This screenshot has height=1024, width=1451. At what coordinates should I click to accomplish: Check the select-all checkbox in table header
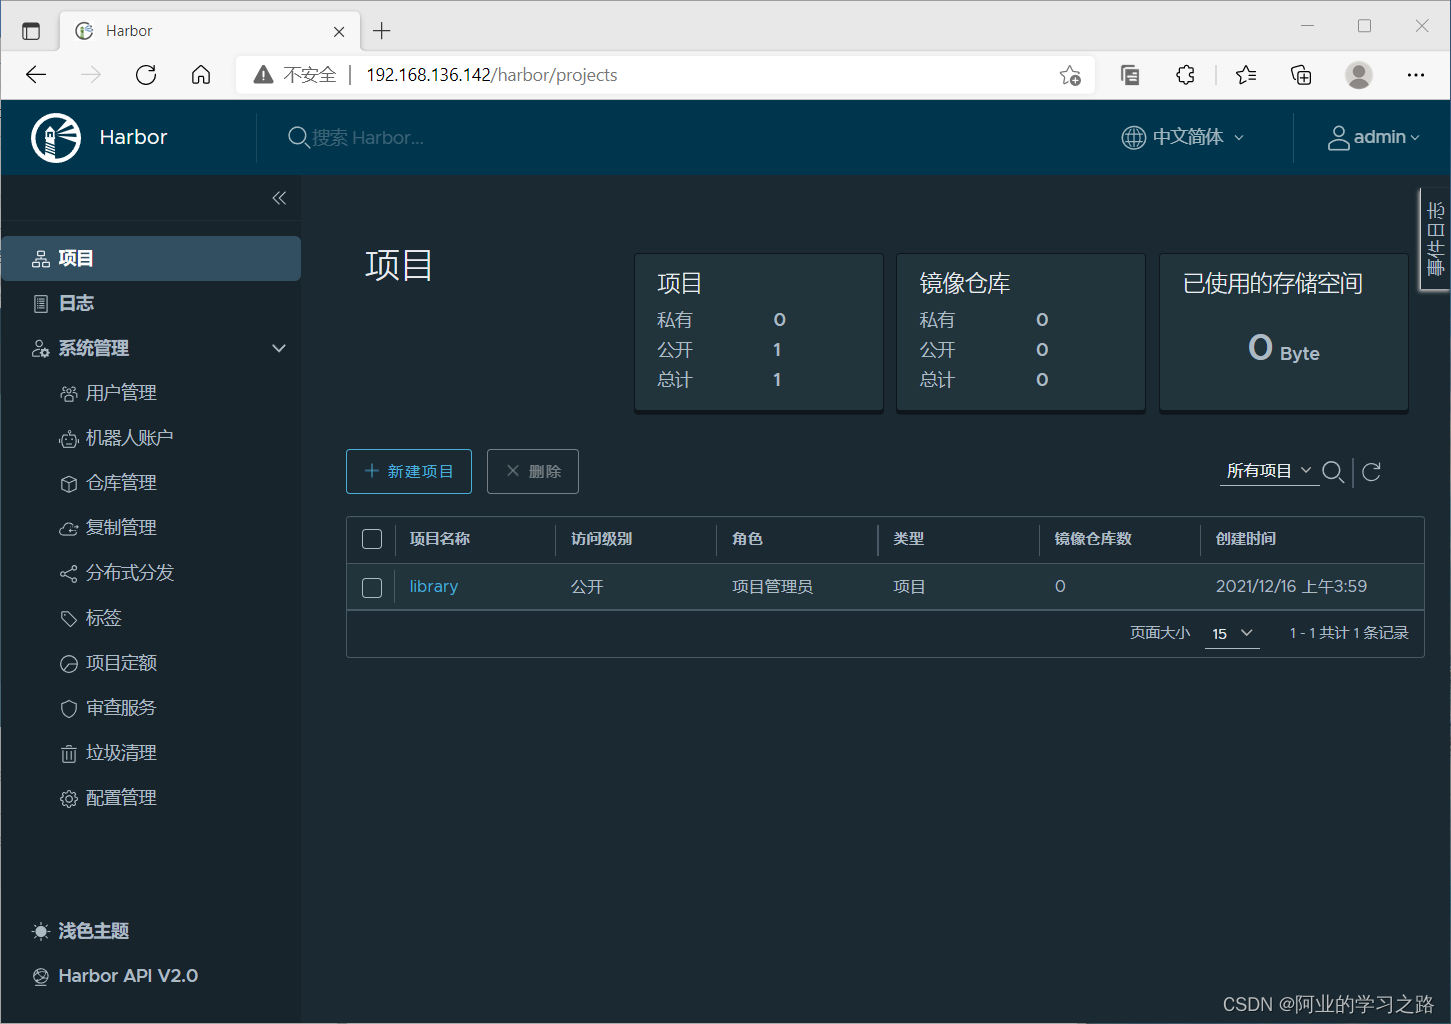click(x=371, y=538)
